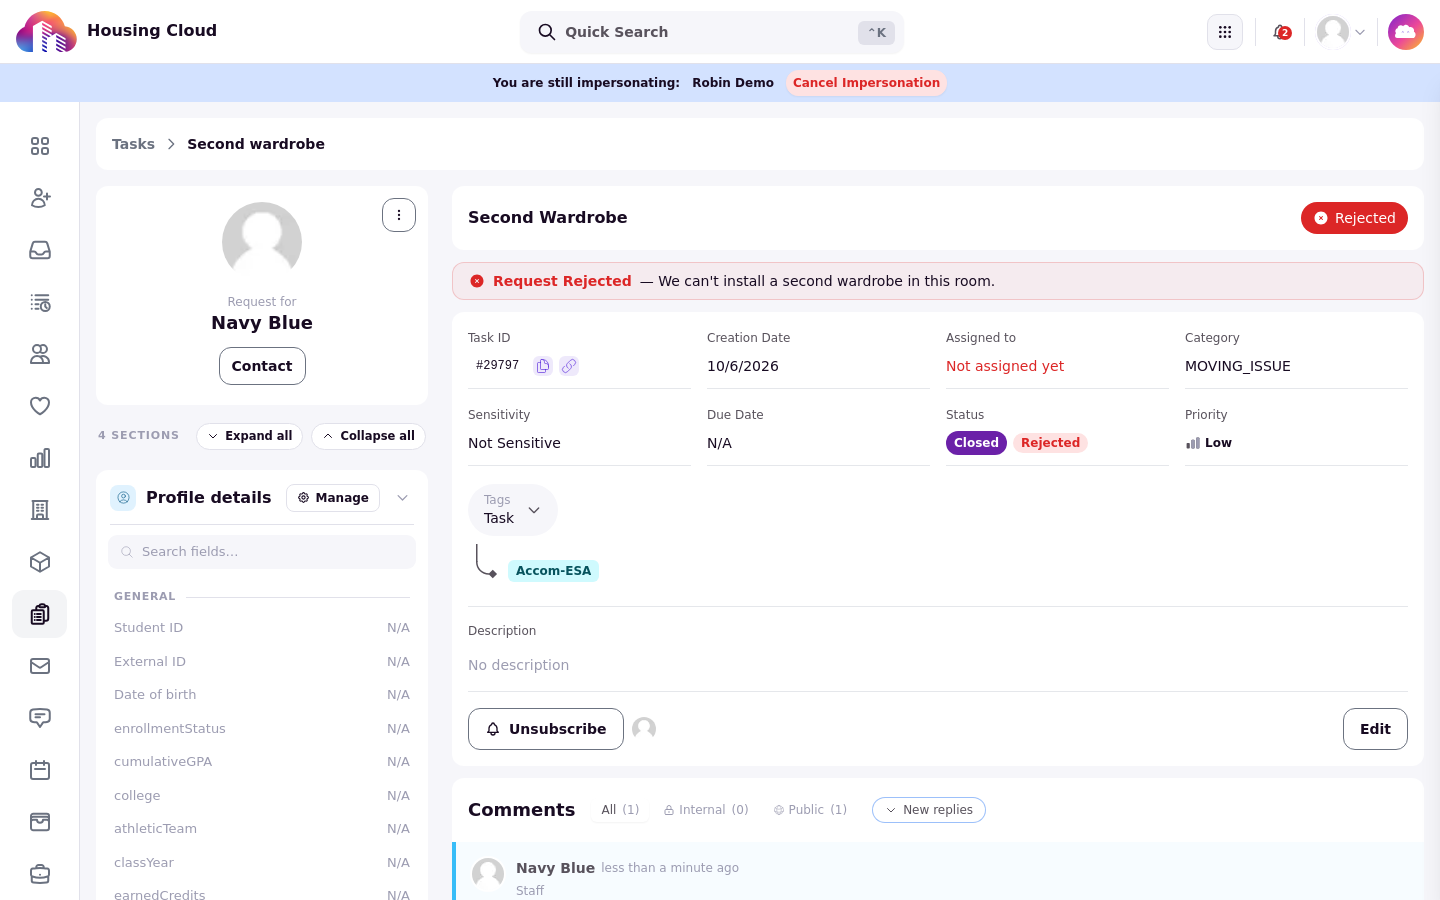Open the chat message sidebar icon
The width and height of the screenshot is (1440, 900).
[x=40, y=718]
